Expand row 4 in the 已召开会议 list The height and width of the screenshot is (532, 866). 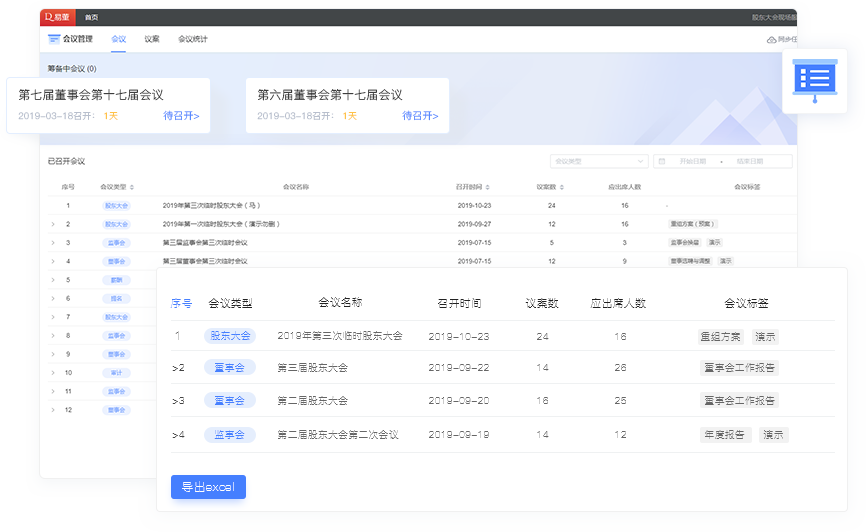[x=53, y=261]
